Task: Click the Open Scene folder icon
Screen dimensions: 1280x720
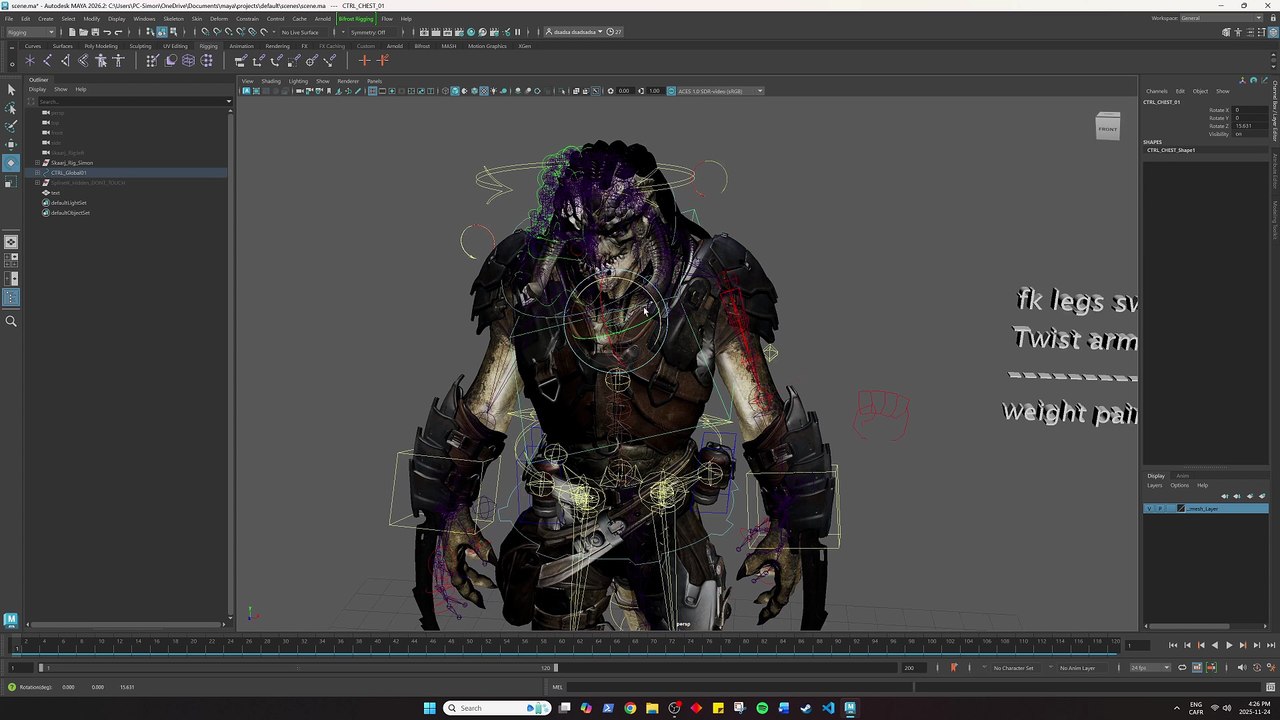Action: tap(83, 32)
